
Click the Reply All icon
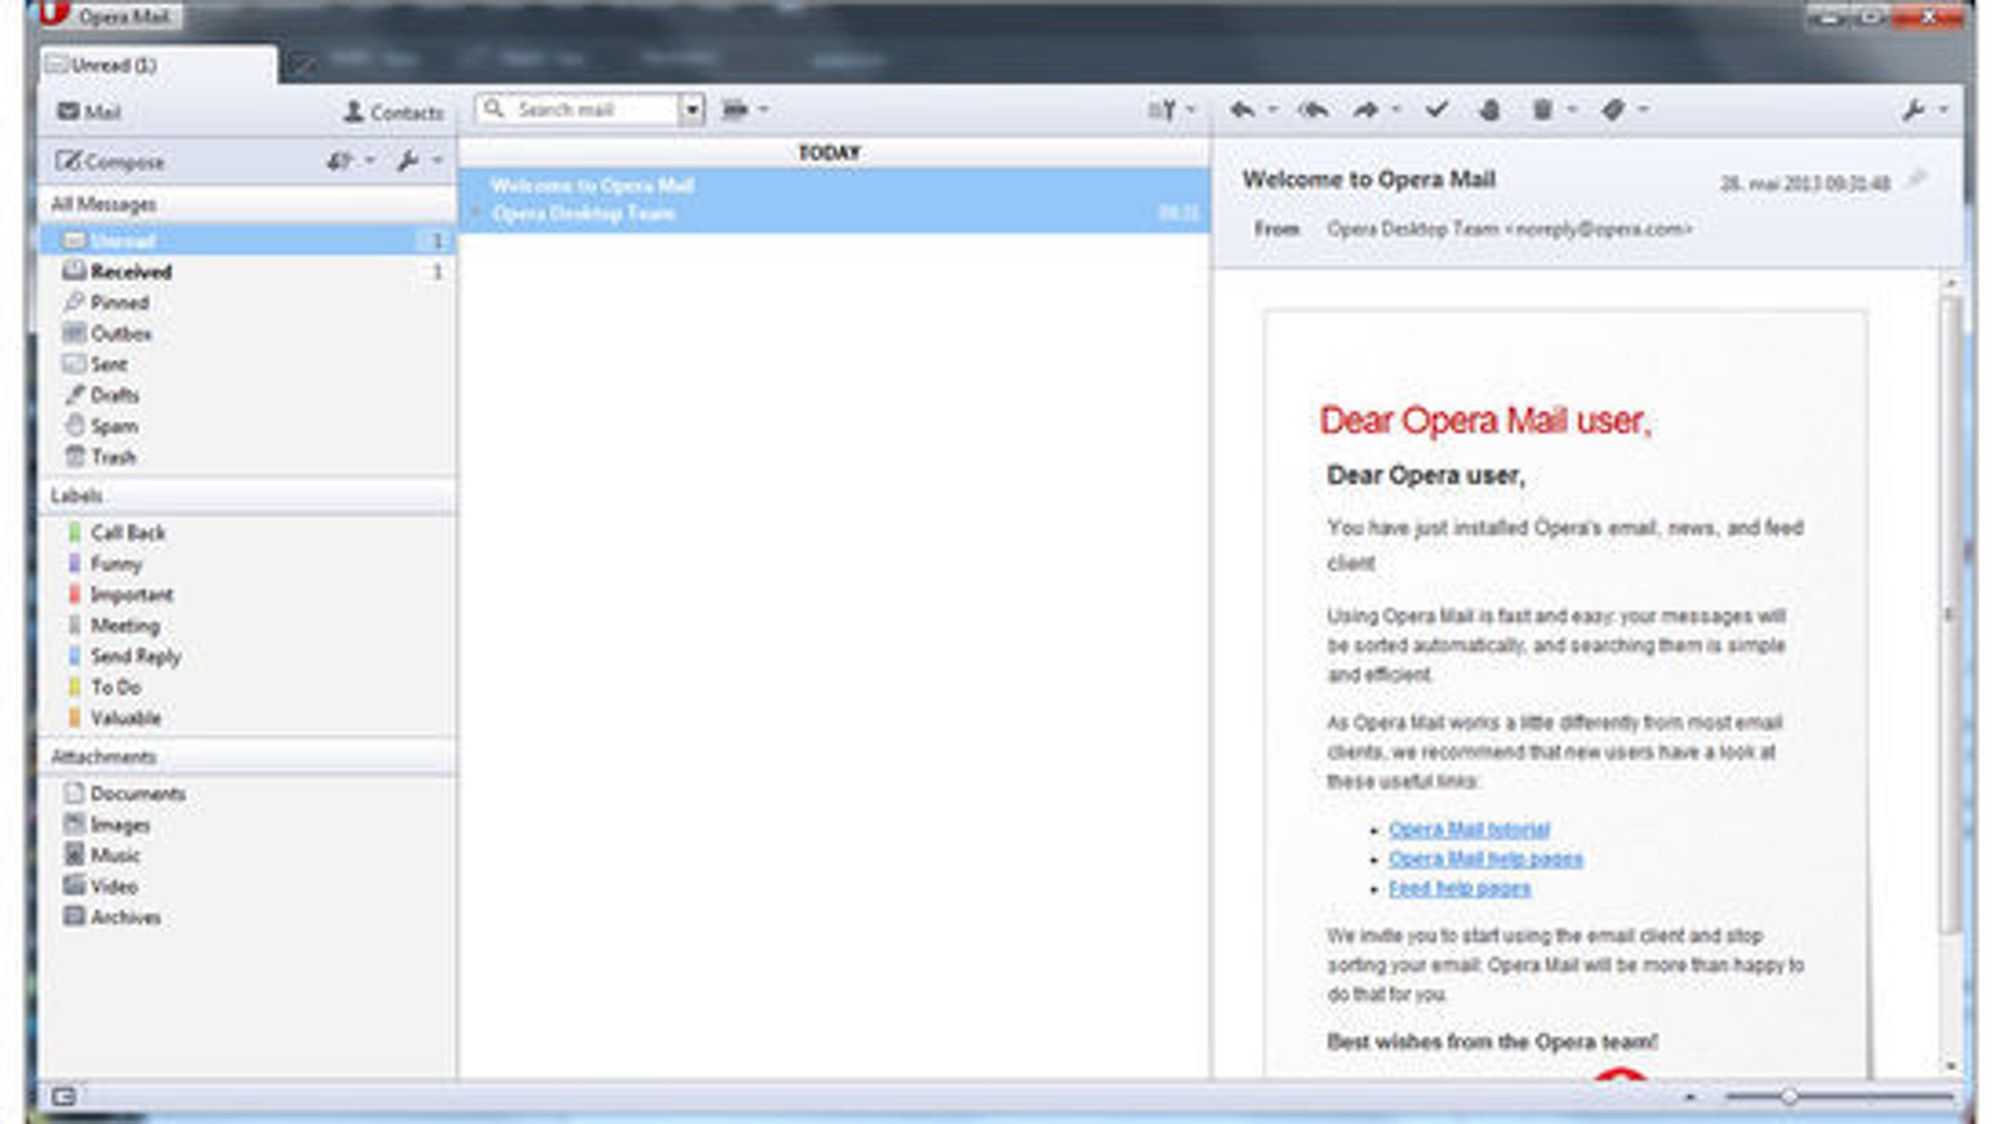coord(1313,110)
